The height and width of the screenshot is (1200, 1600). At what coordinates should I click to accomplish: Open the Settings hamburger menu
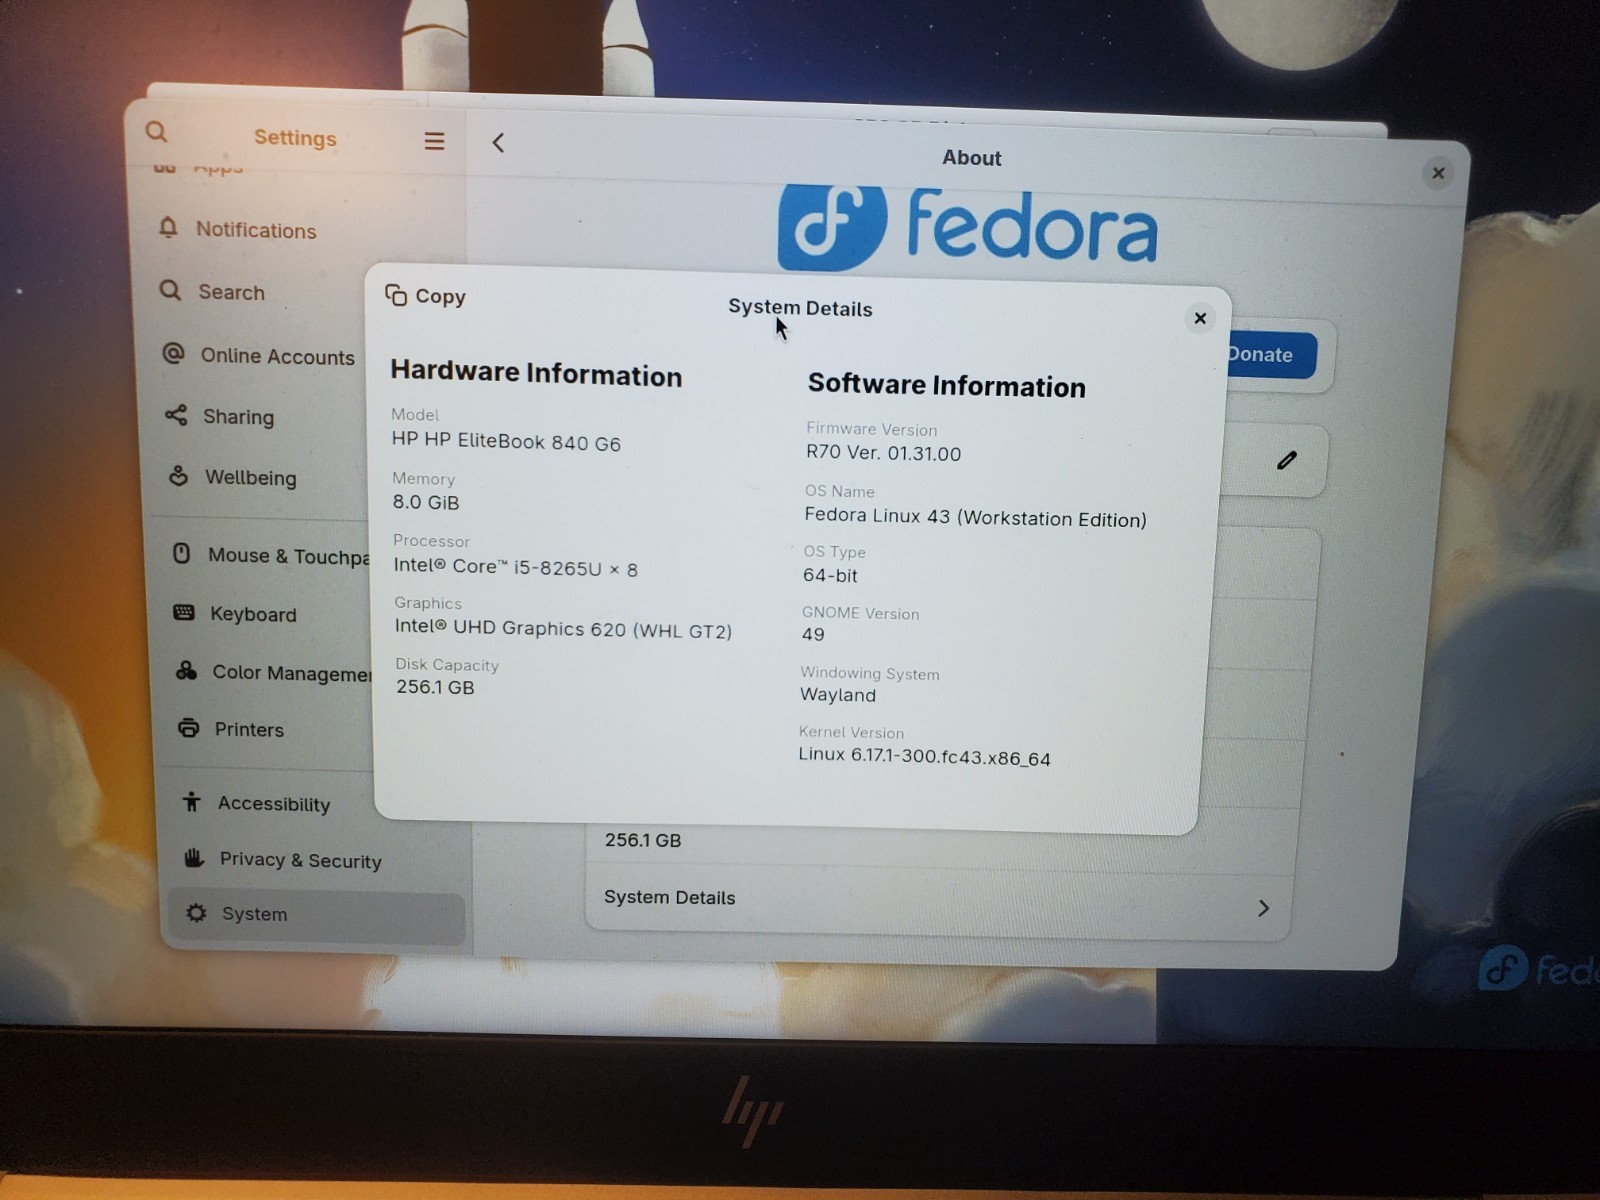coord(434,142)
